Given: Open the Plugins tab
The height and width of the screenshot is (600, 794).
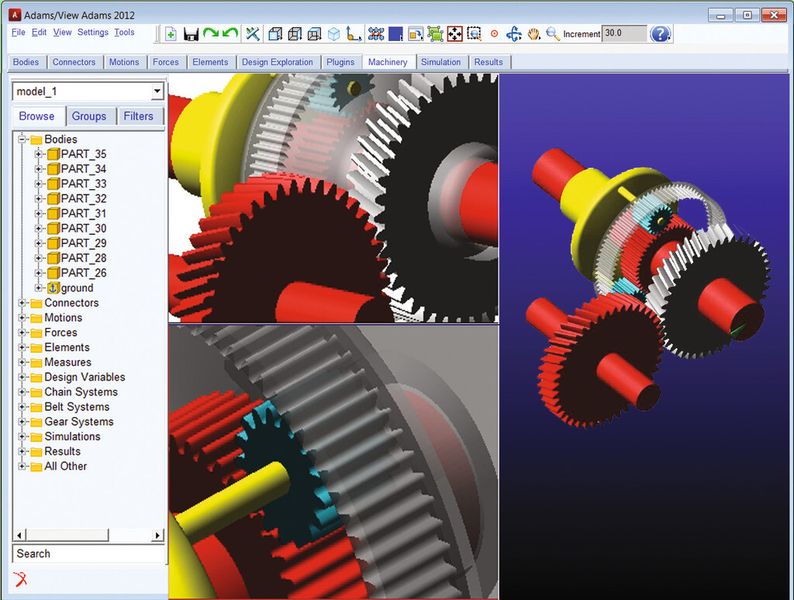Looking at the screenshot, I should [340, 62].
